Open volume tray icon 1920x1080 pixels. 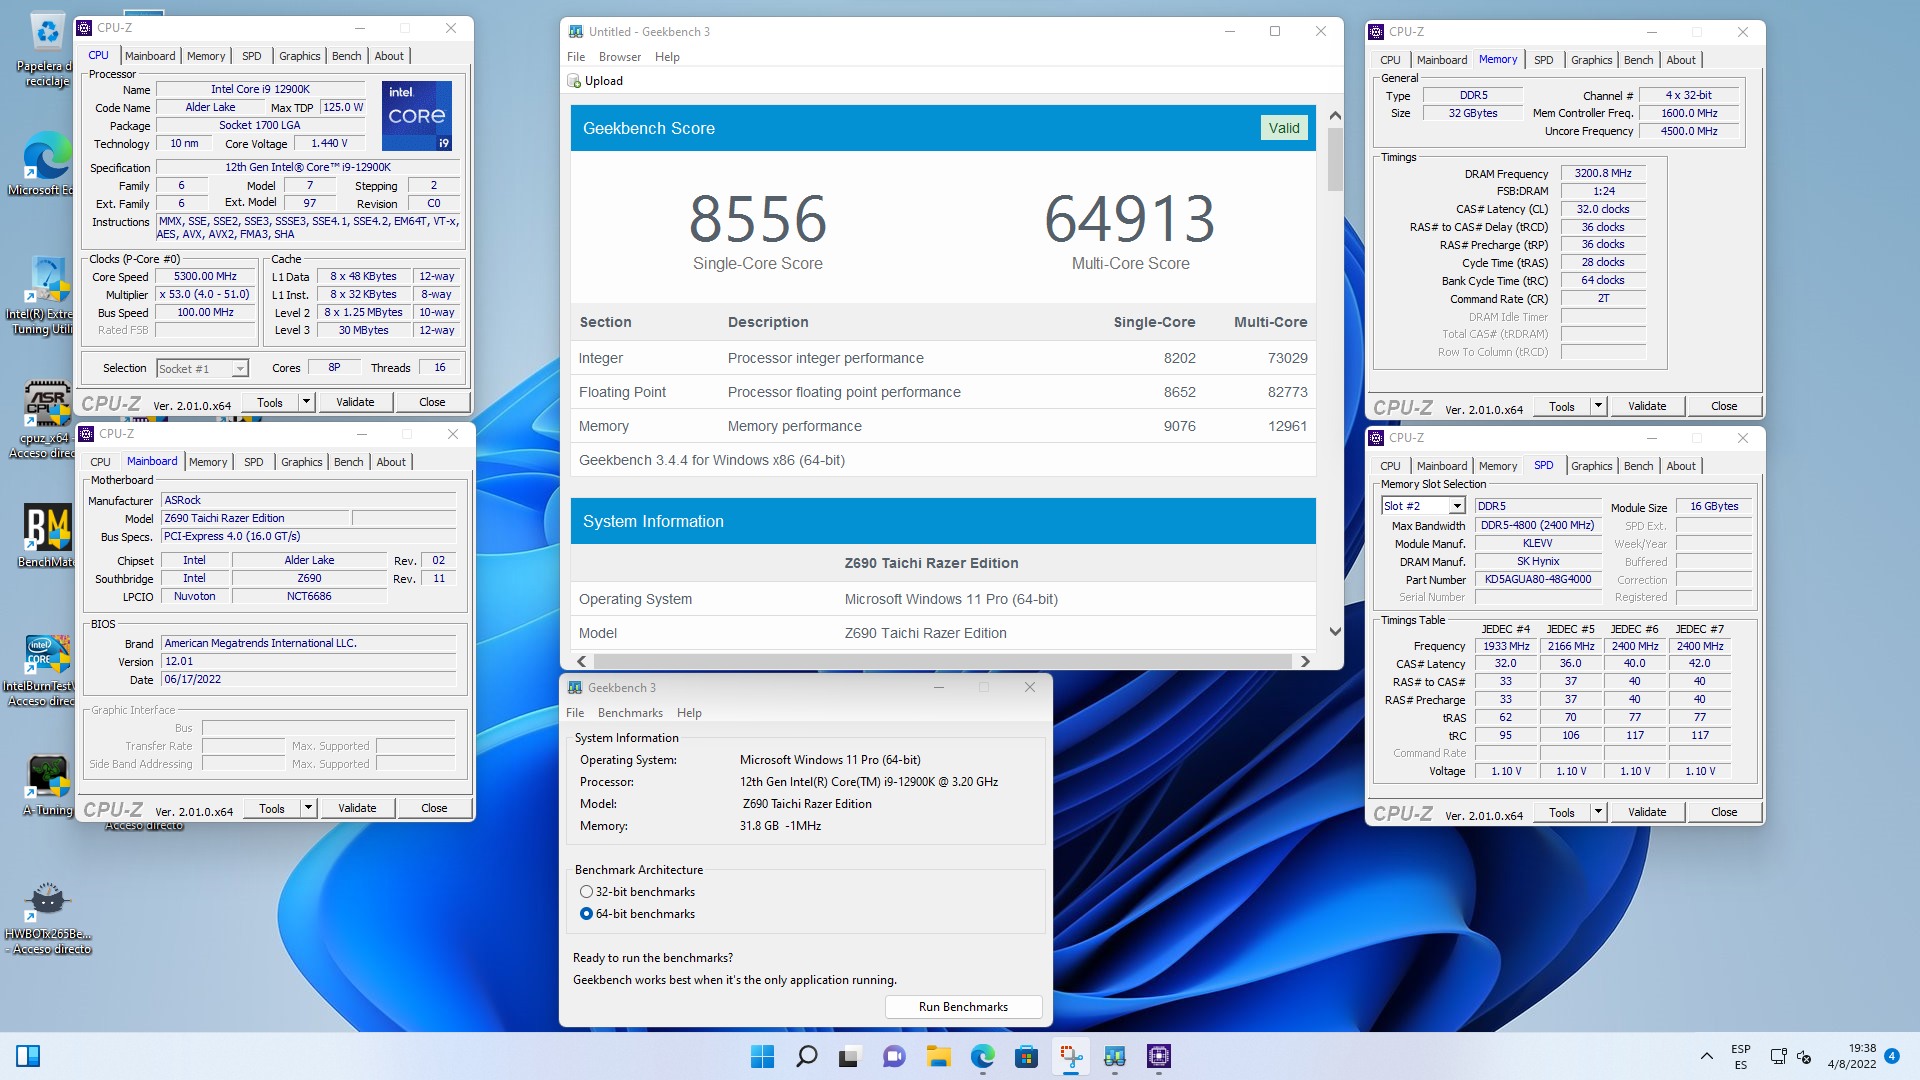(x=1804, y=1056)
